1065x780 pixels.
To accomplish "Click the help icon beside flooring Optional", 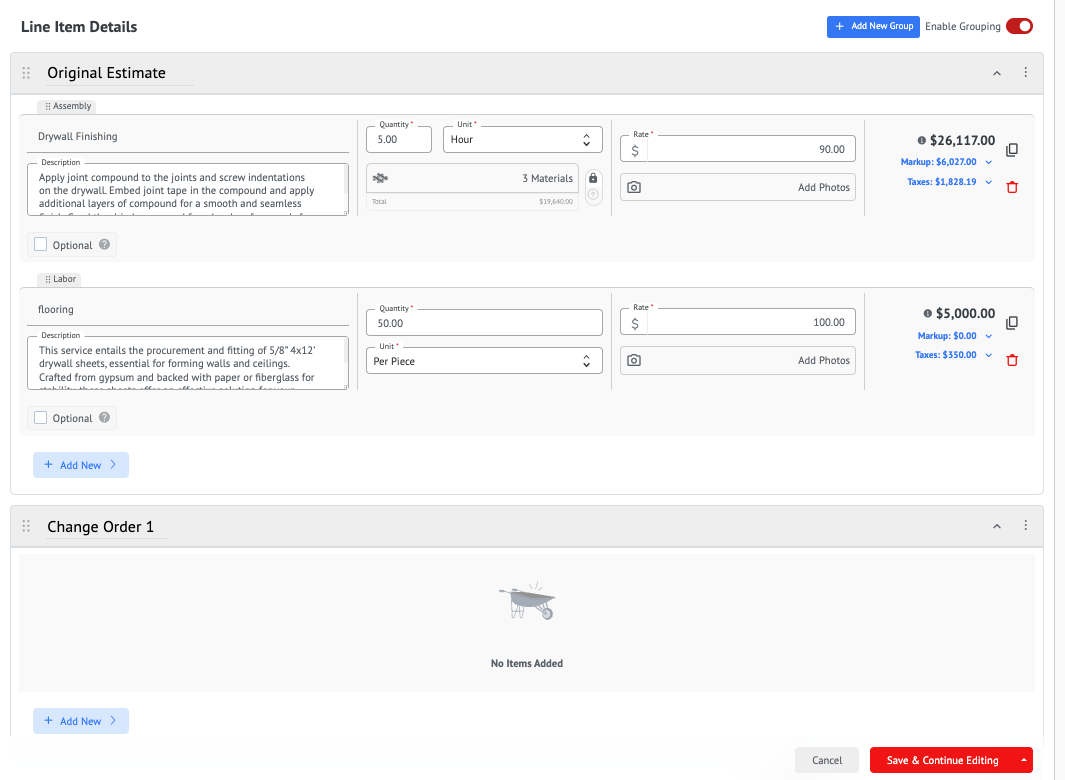I will point(104,418).
